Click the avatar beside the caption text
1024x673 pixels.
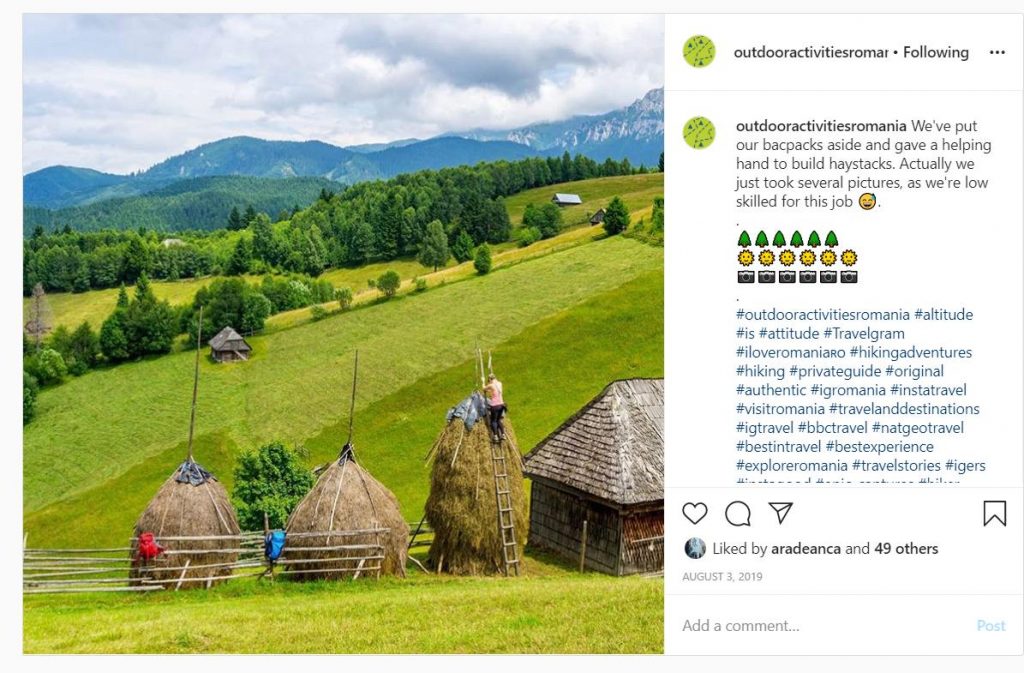pos(699,133)
